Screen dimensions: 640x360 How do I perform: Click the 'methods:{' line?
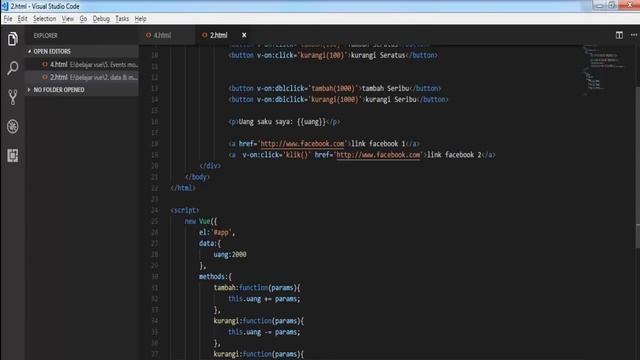[215, 276]
